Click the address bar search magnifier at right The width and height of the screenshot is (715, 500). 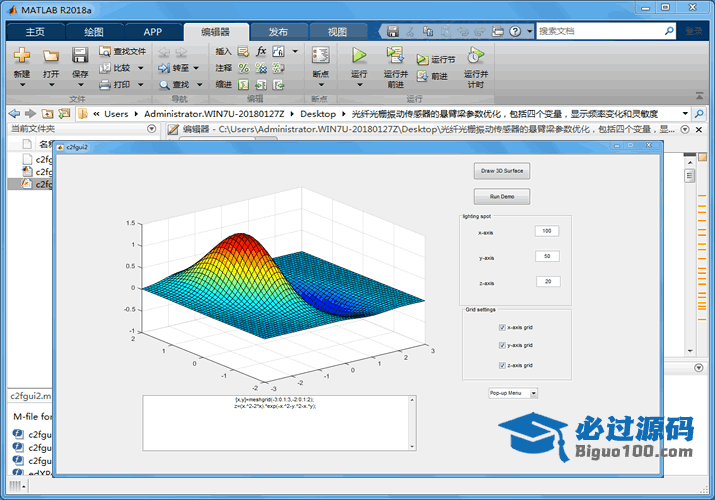pos(699,113)
